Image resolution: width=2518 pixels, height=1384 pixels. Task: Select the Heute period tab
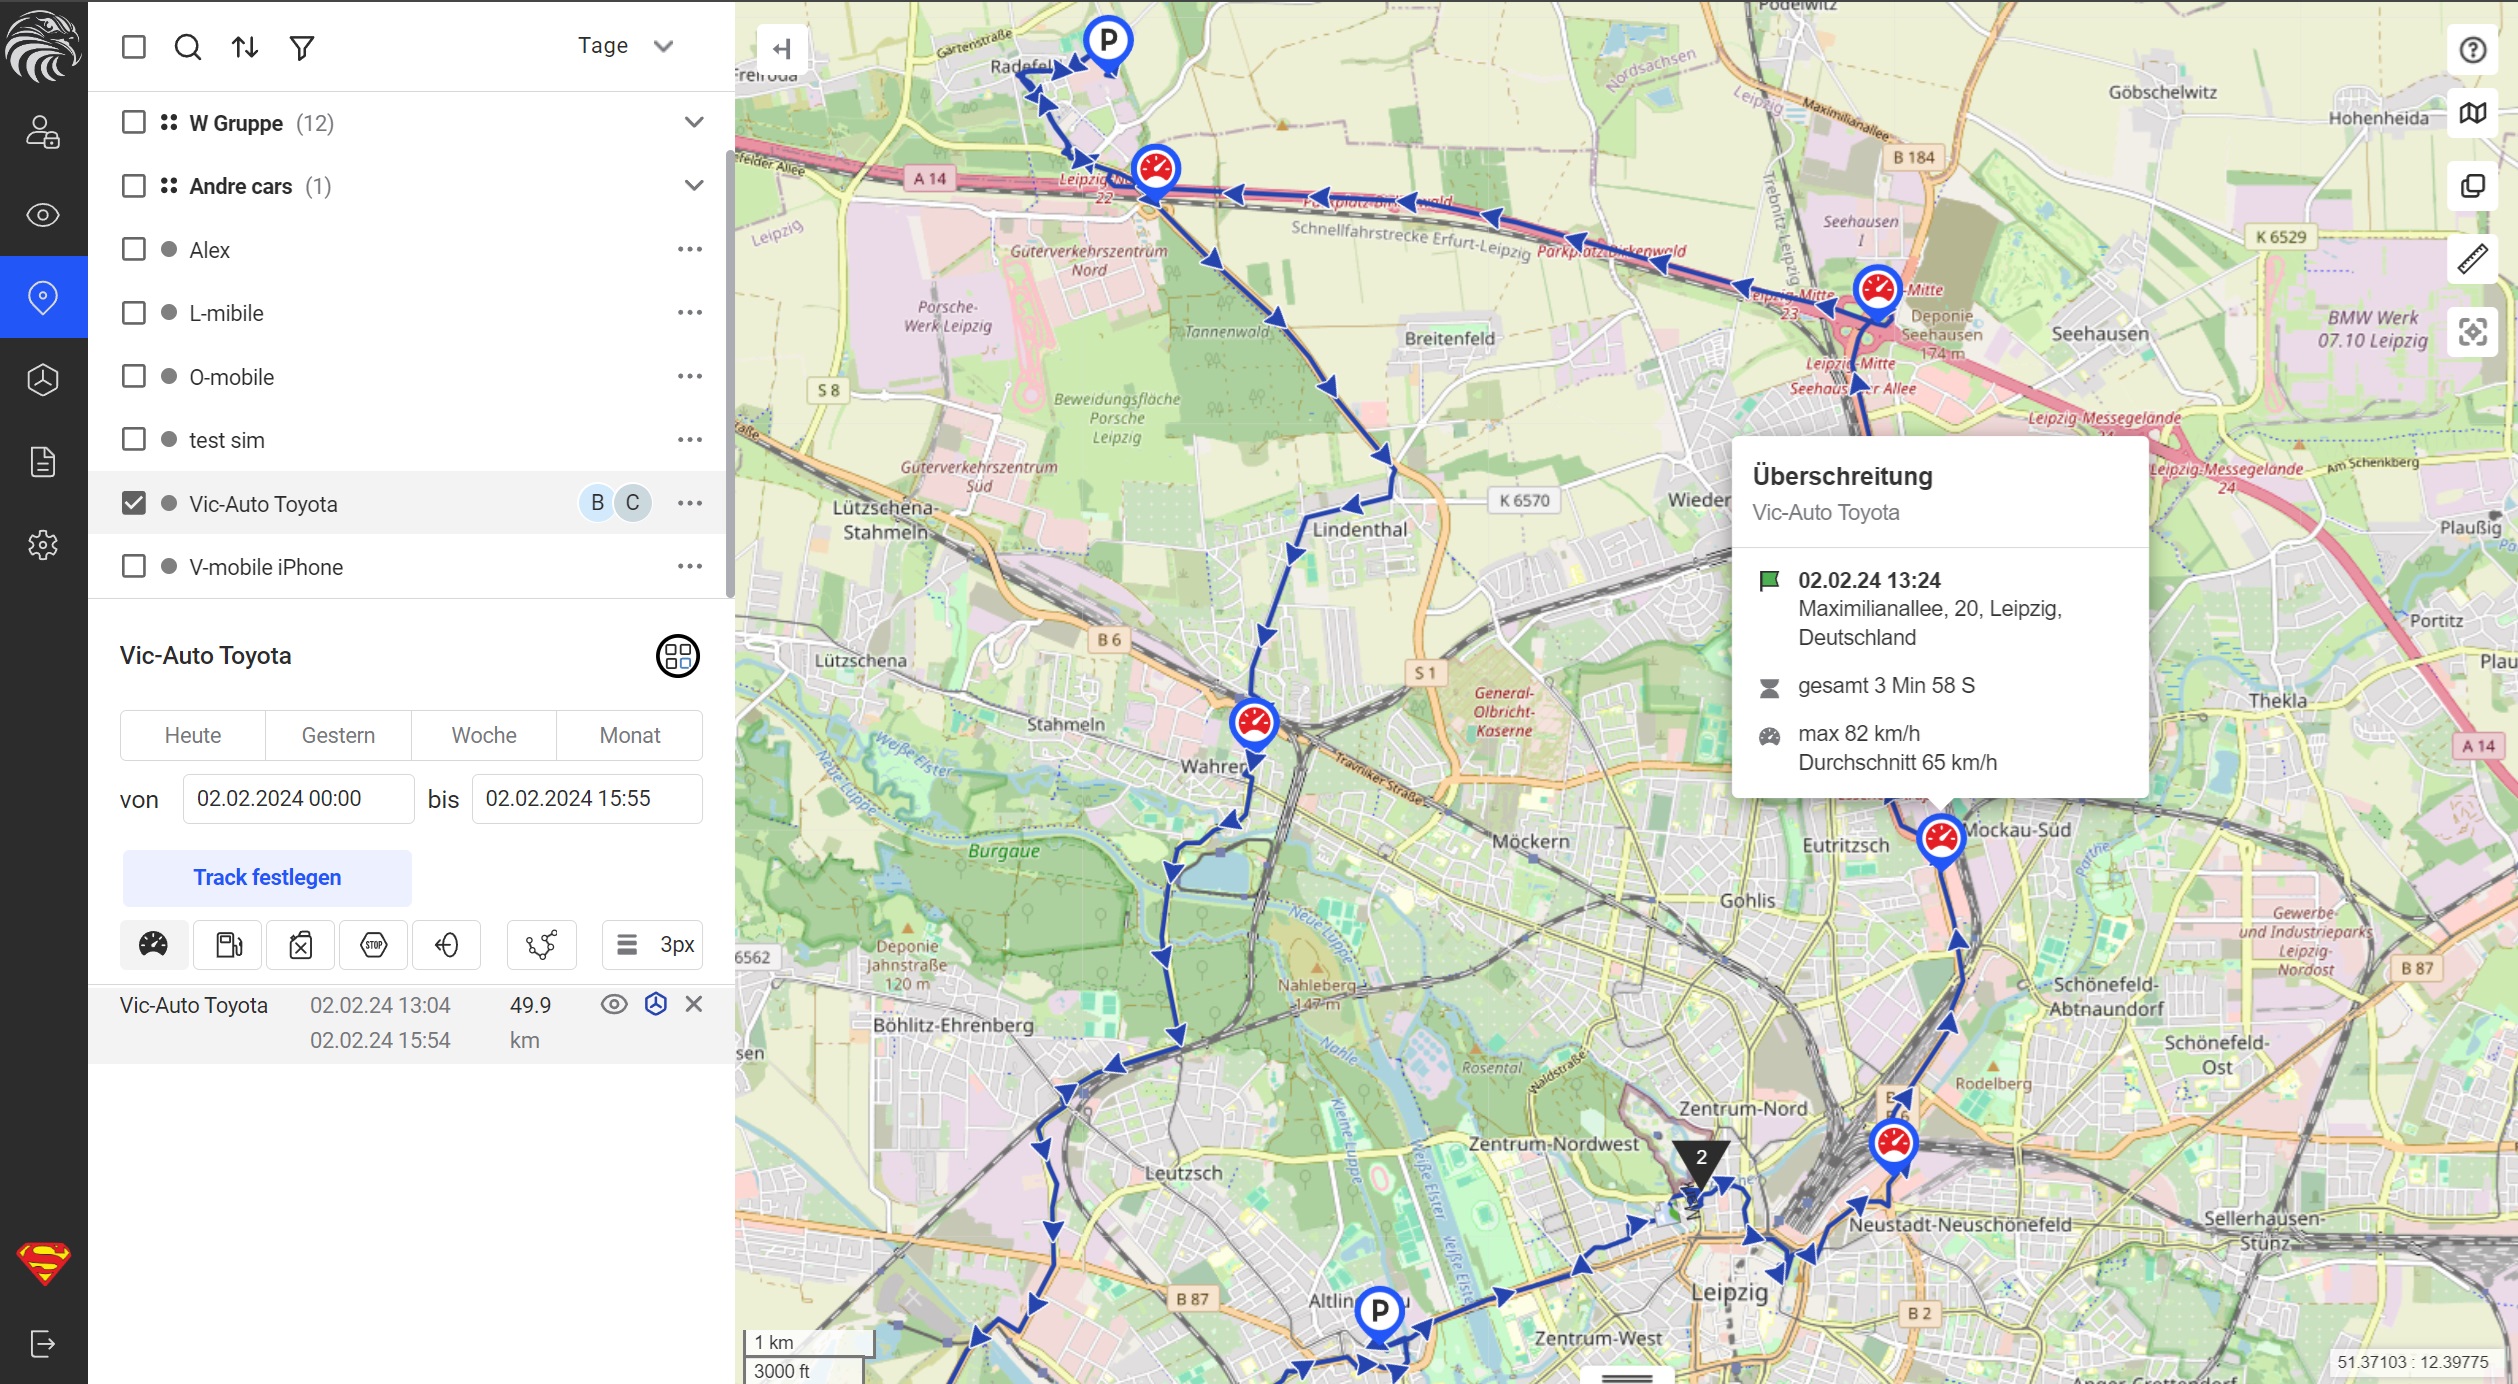[x=193, y=735]
